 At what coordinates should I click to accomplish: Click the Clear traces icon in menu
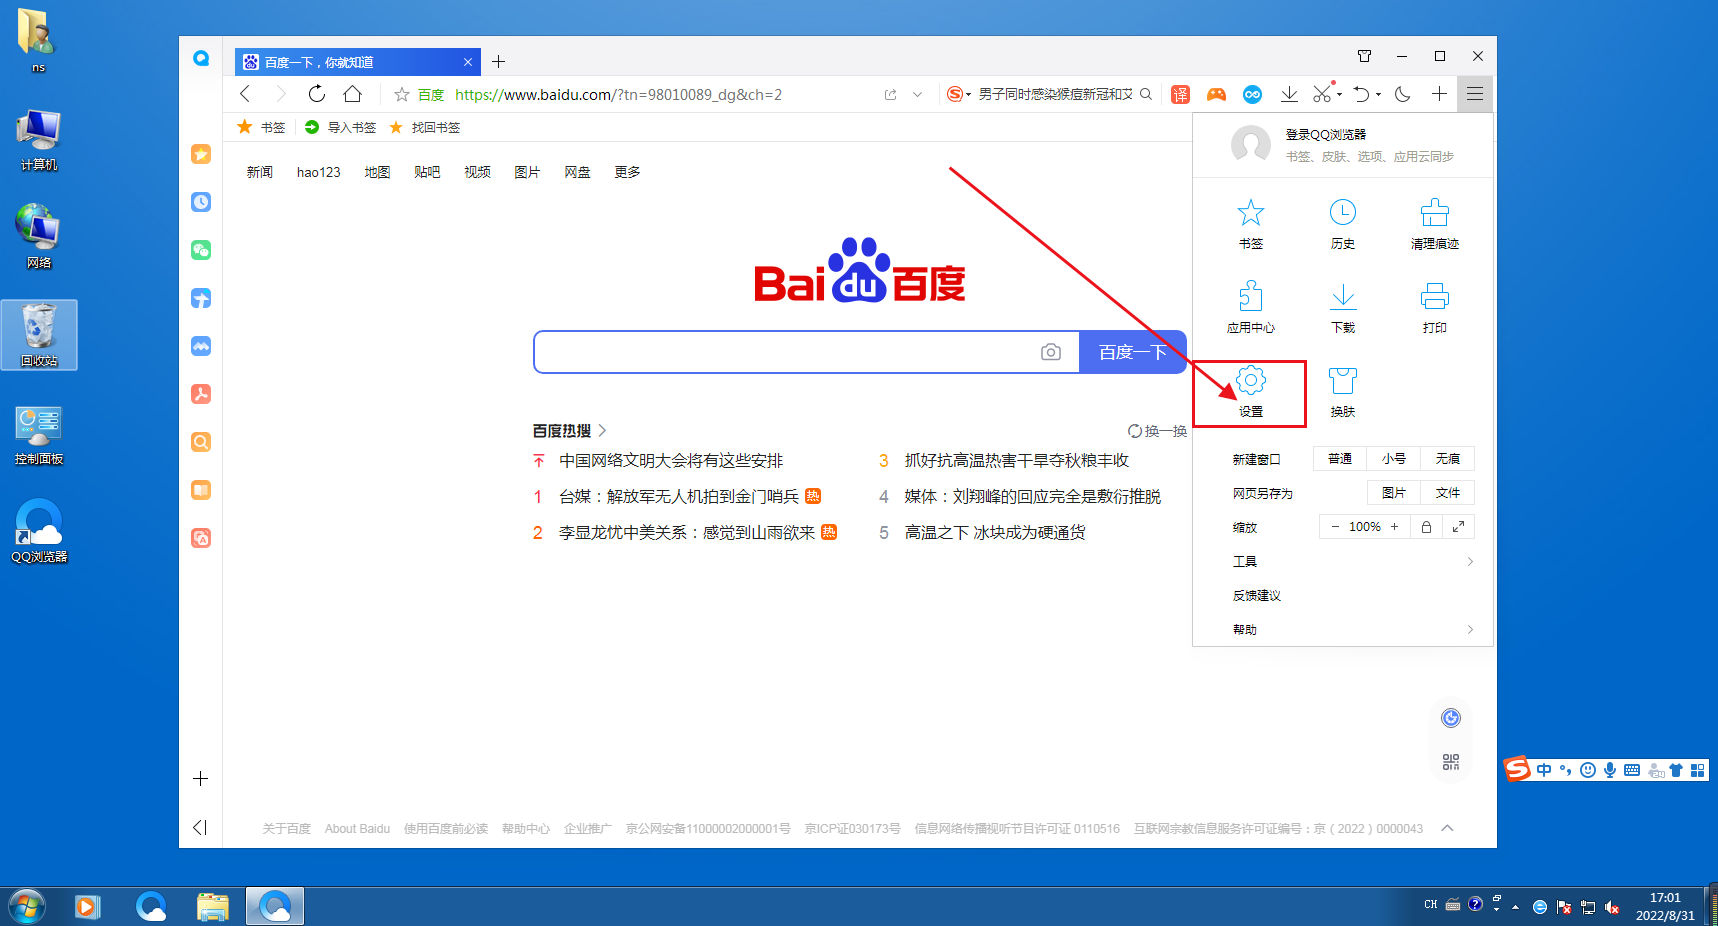[1435, 223]
